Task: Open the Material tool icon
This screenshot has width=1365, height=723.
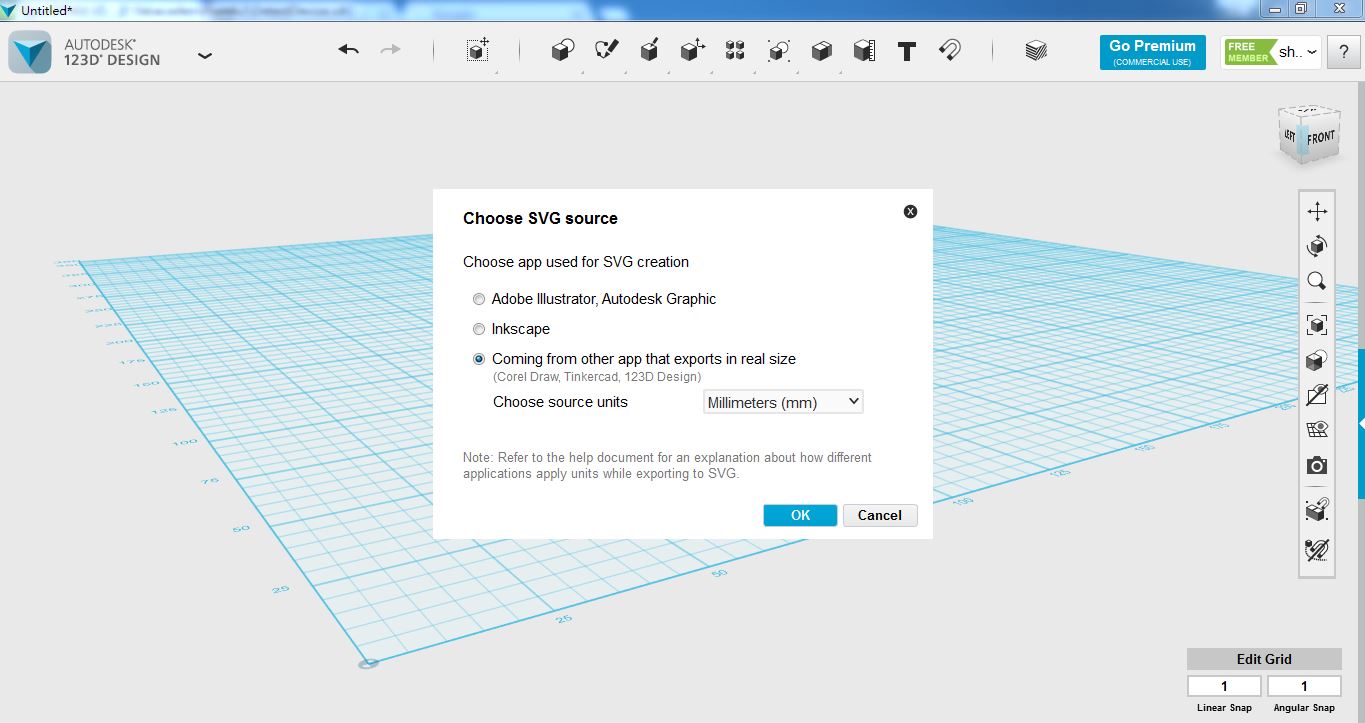Action: (x=1036, y=51)
